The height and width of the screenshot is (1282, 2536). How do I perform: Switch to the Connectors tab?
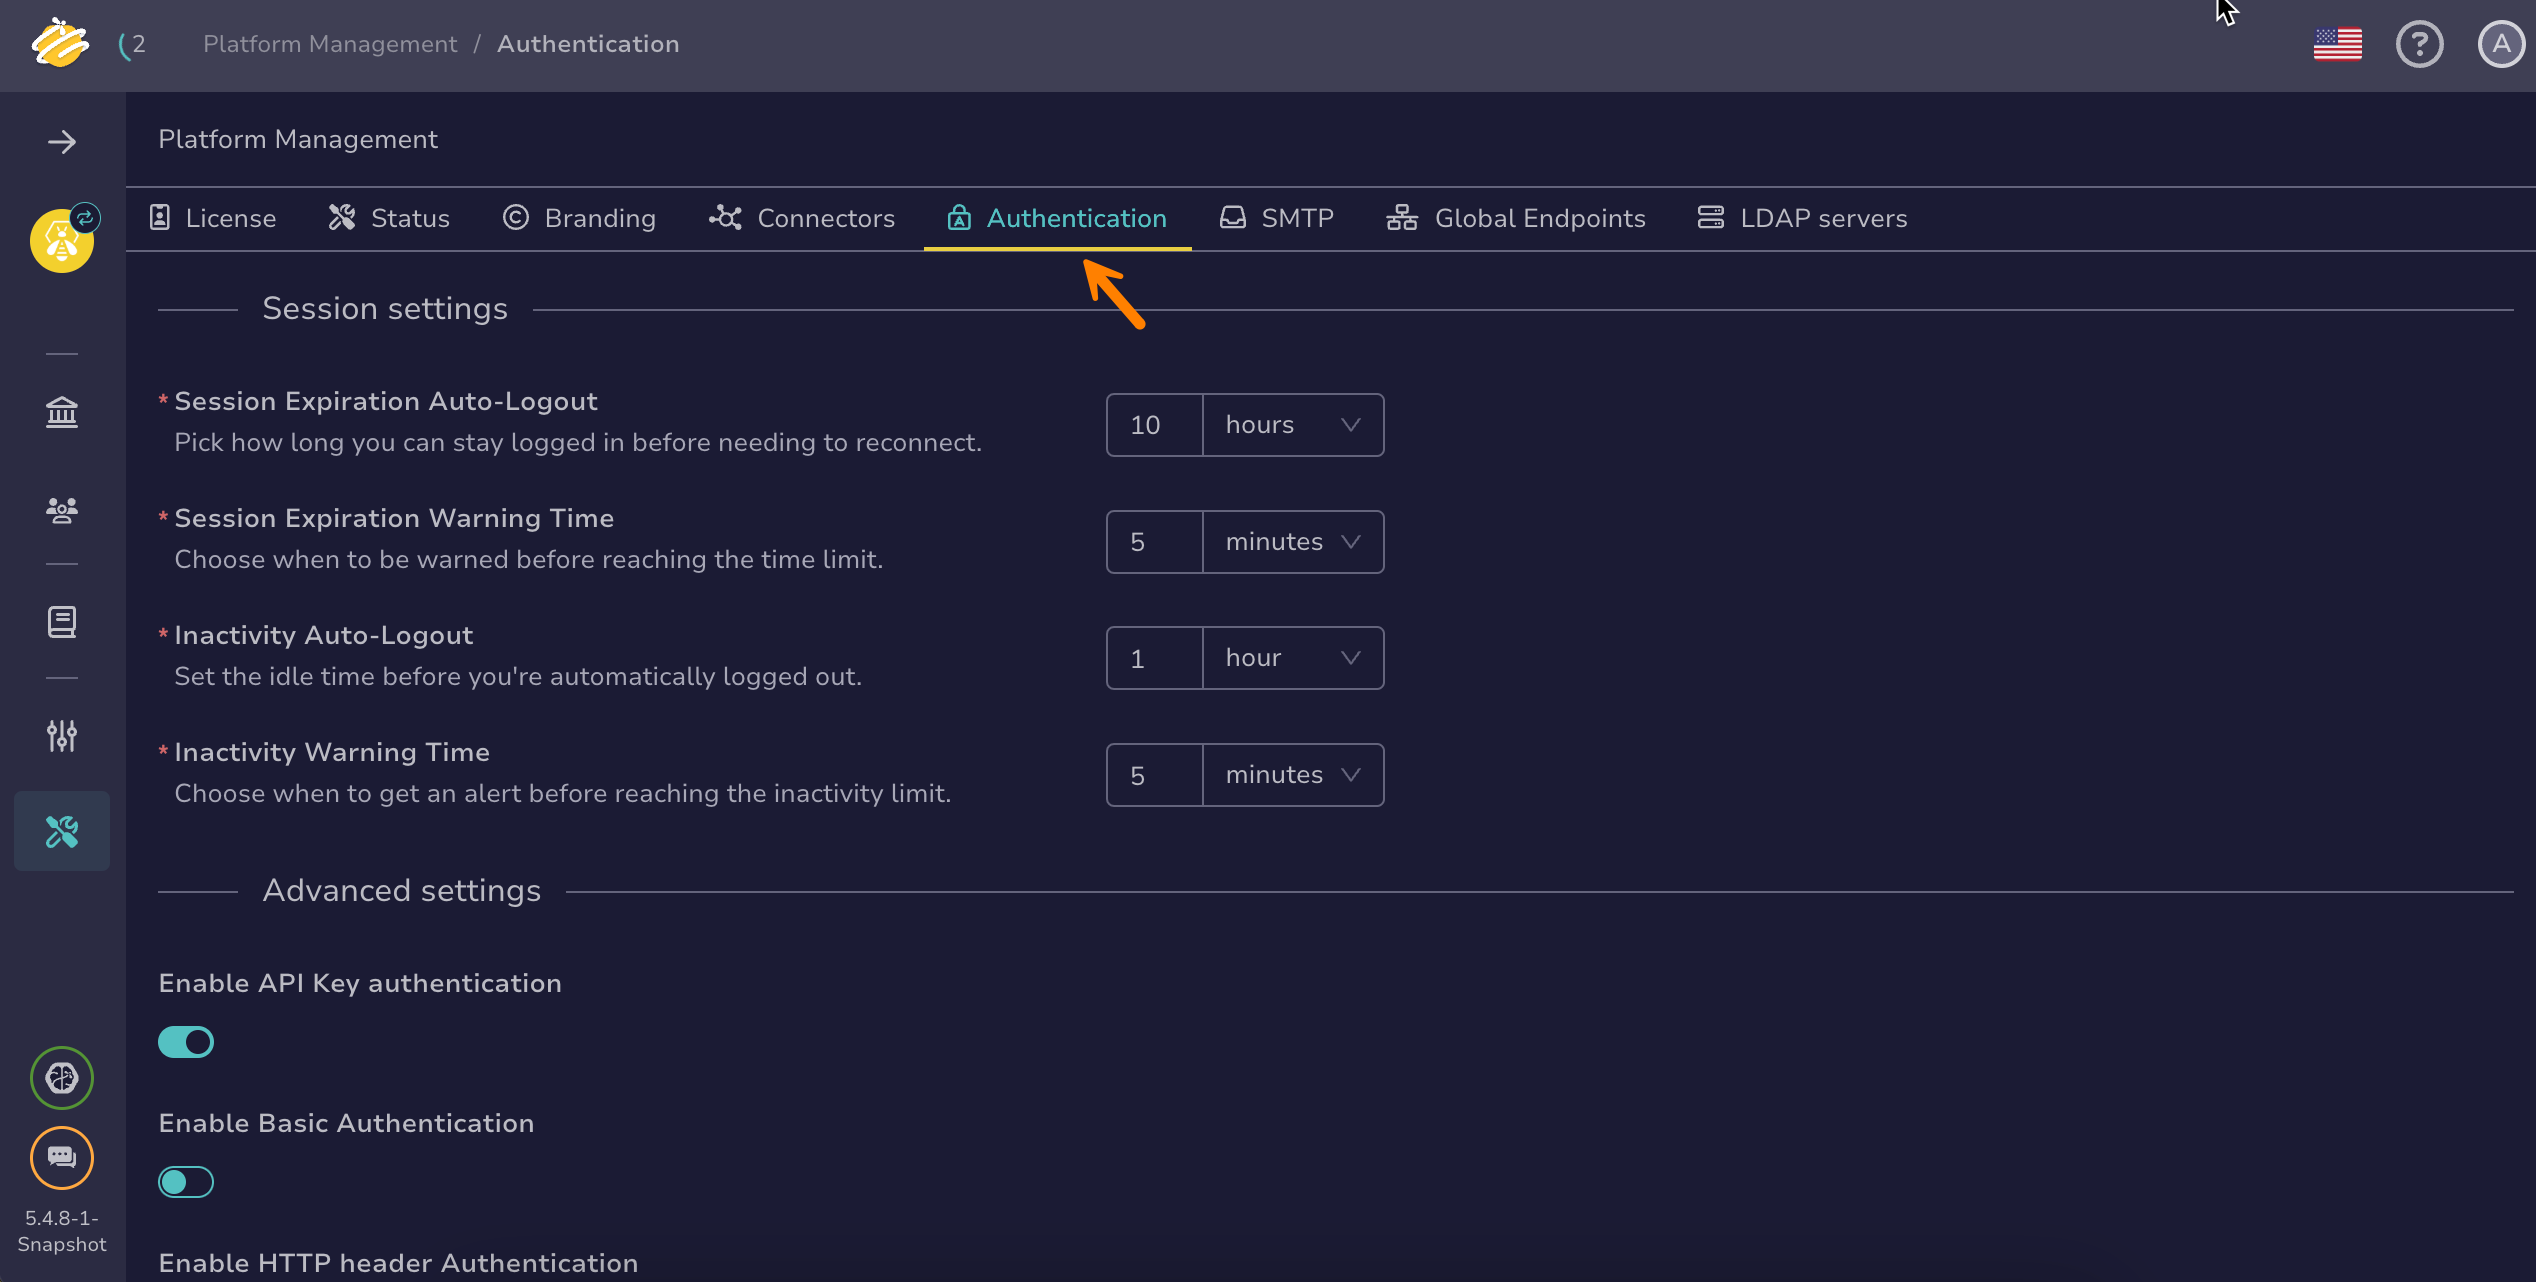[x=802, y=218]
